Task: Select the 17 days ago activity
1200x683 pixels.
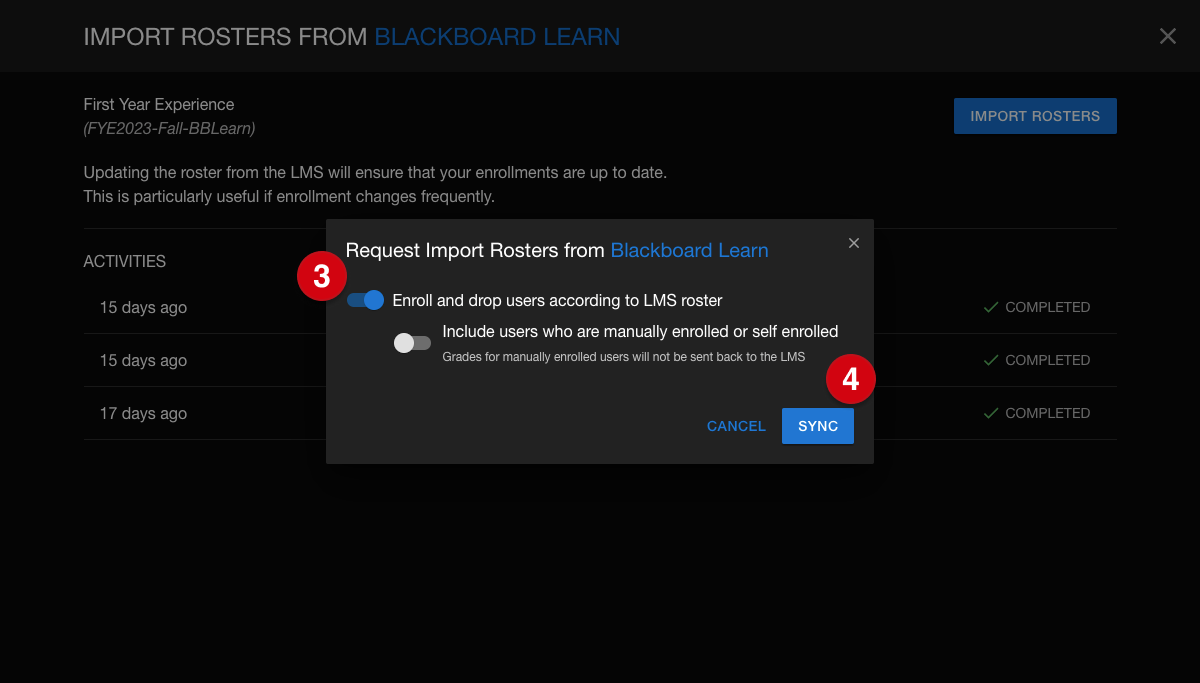Action: coord(600,413)
